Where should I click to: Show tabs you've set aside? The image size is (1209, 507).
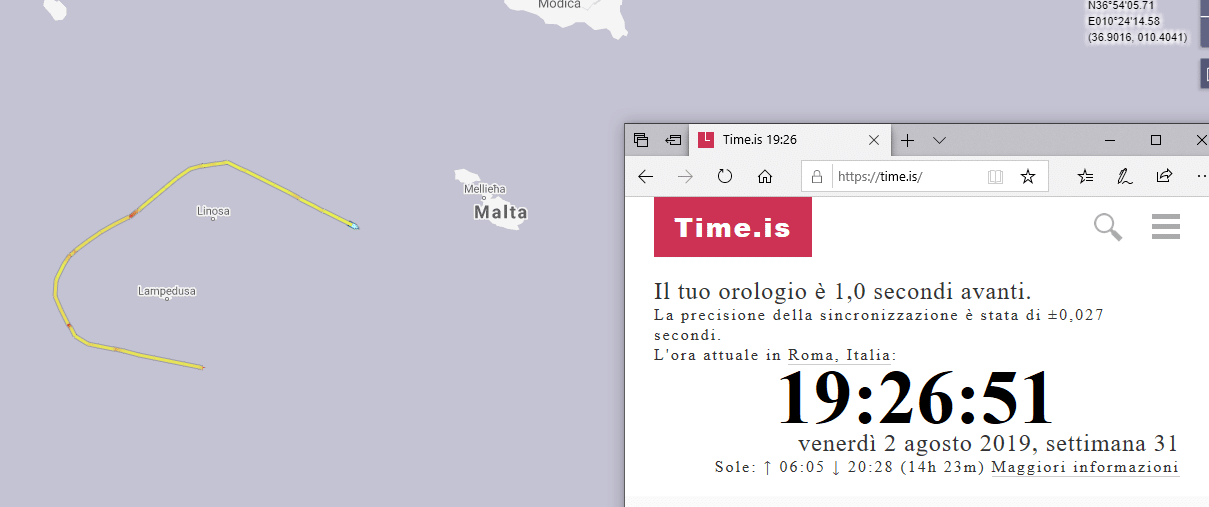642,140
